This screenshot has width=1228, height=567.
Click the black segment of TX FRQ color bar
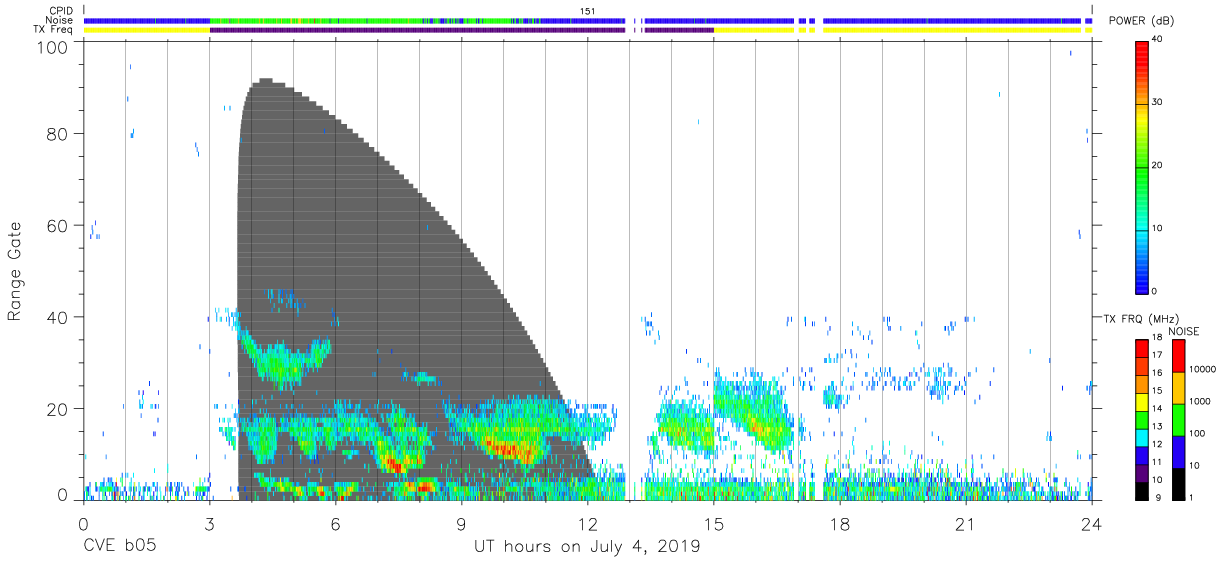click(1141, 489)
